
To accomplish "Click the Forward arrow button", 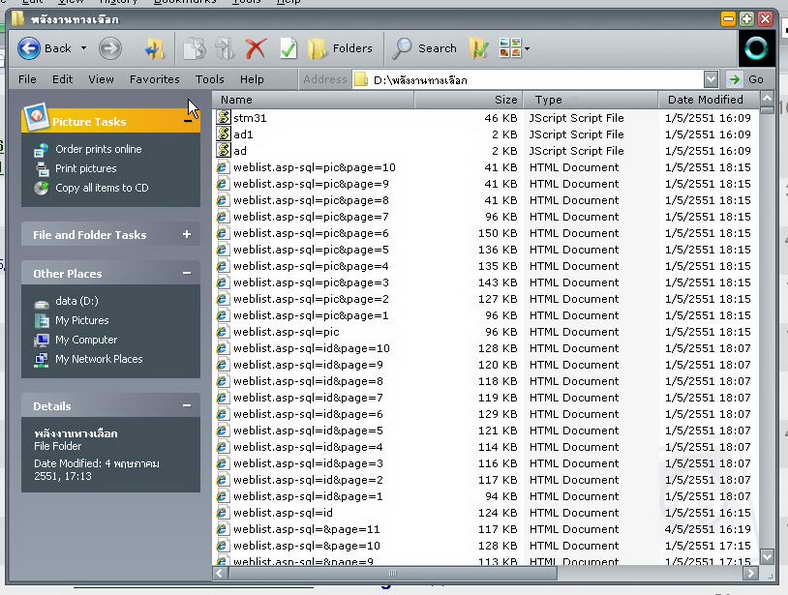I will [x=110, y=48].
